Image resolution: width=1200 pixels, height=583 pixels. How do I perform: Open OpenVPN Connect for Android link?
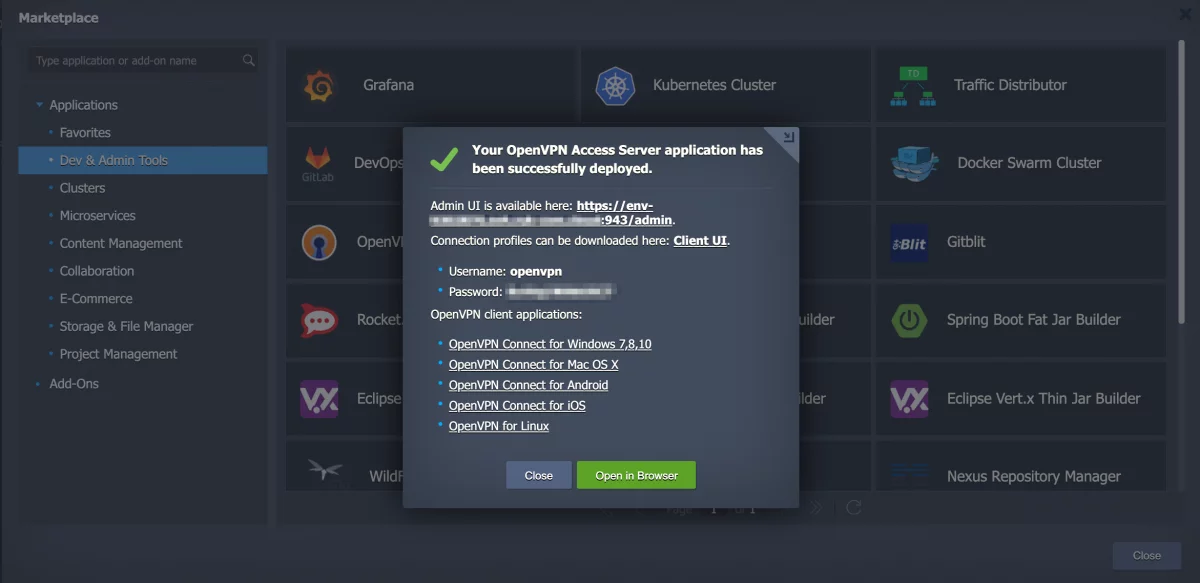[x=528, y=385]
